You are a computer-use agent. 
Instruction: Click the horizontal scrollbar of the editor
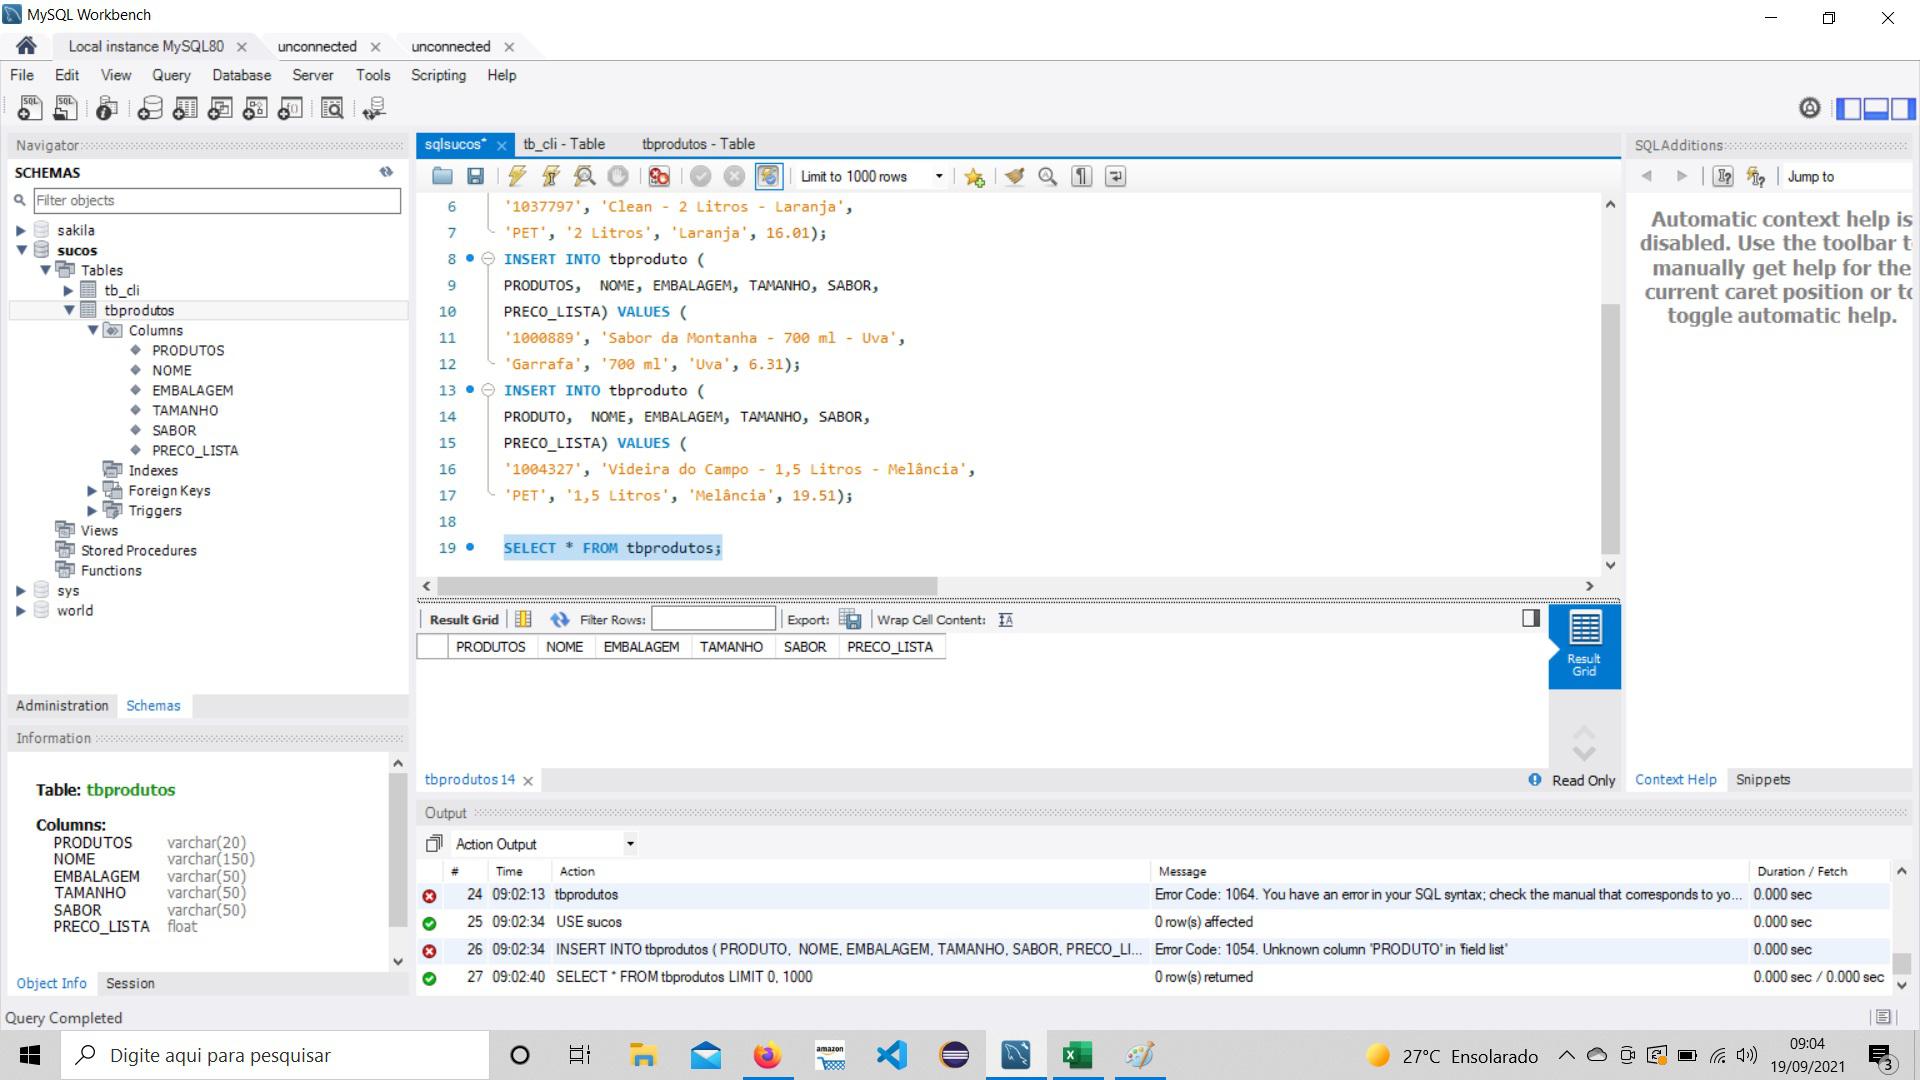[x=687, y=586]
